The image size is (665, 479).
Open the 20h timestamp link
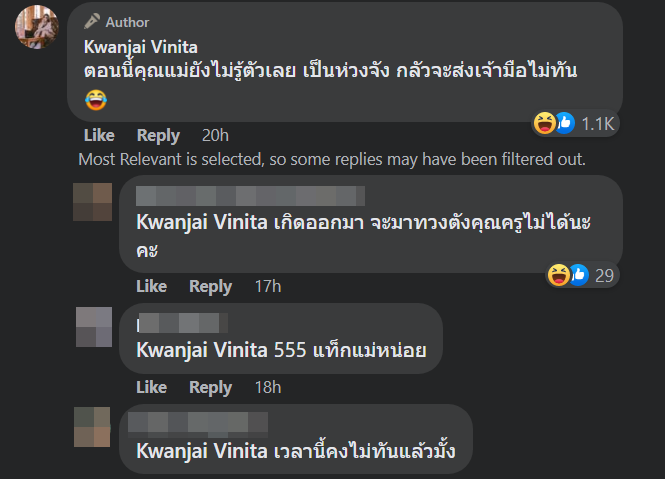point(214,135)
